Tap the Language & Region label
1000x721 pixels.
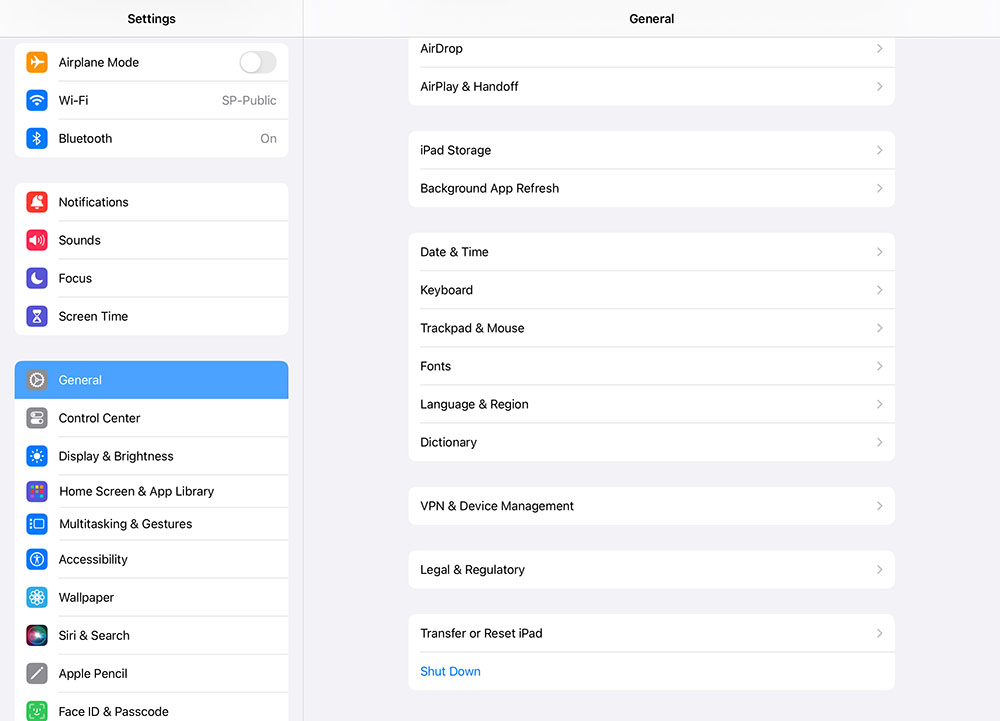(474, 404)
